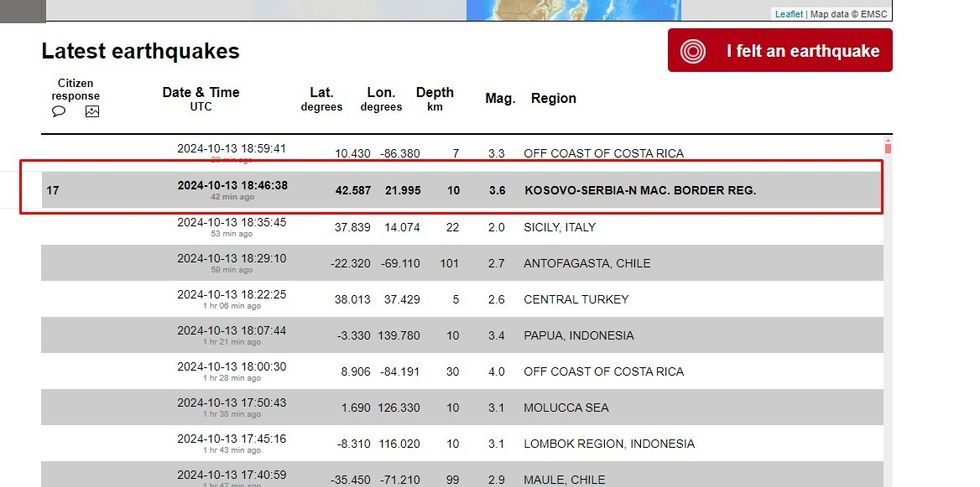The image size is (980, 487).
Task: Select the Antofagasta, Chile earthquake row
Action: (x=587, y=264)
